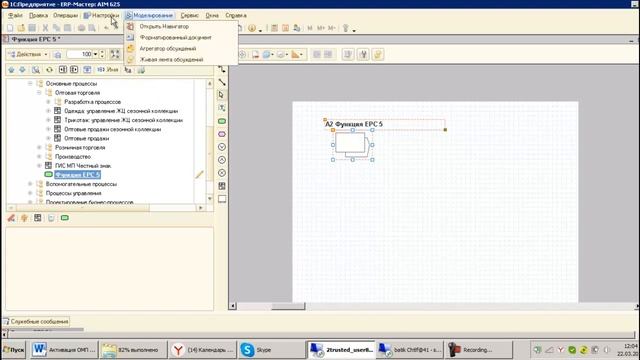The image size is (640, 360).
Task: Select the straight line connector tool
Action: pyautogui.click(x=222, y=82)
